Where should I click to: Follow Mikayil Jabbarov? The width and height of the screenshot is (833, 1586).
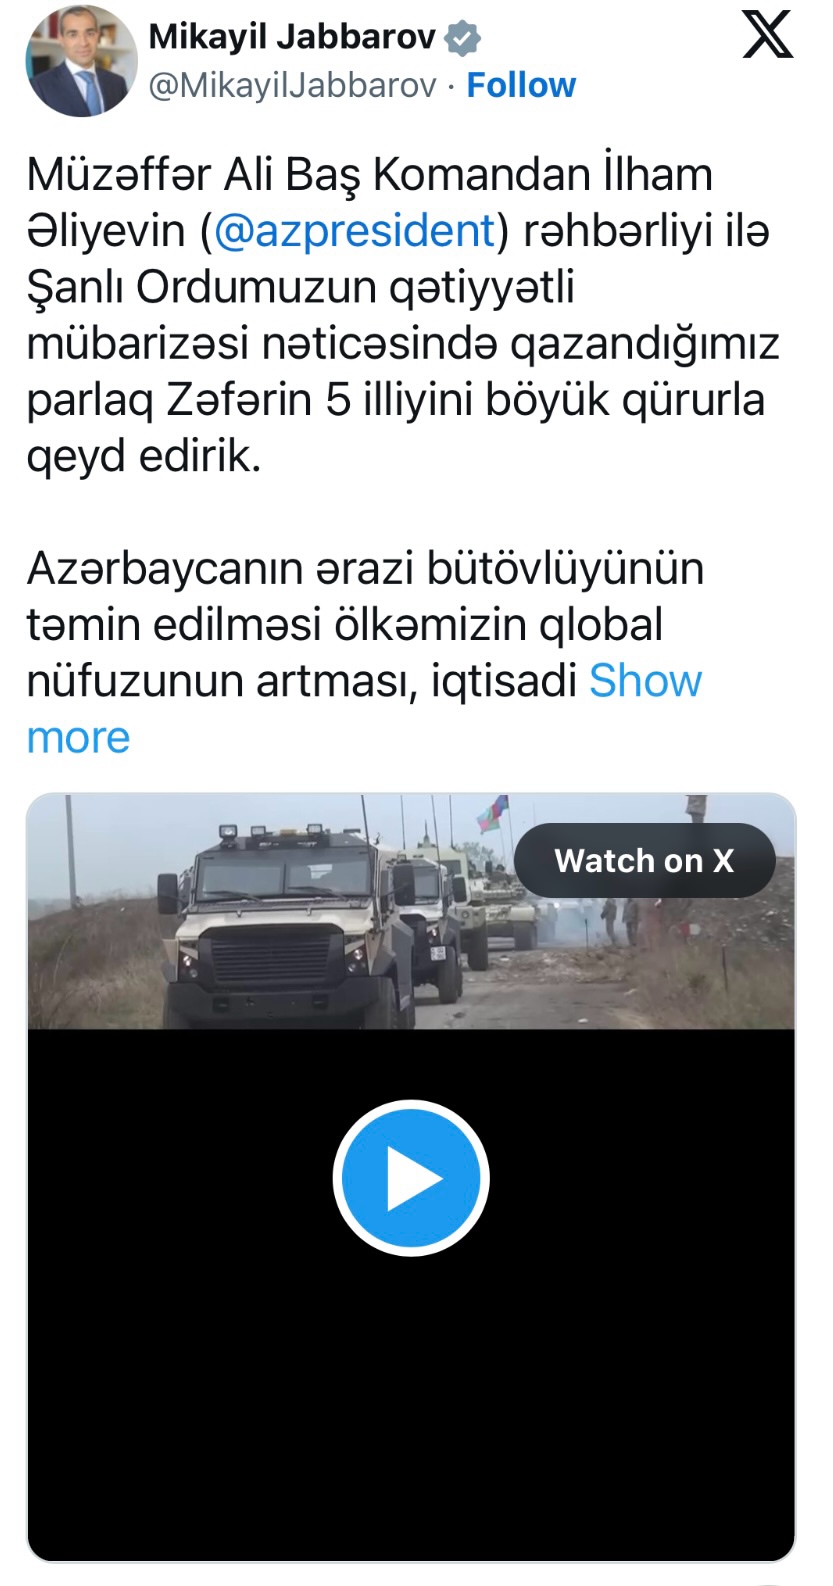[x=521, y=86]
